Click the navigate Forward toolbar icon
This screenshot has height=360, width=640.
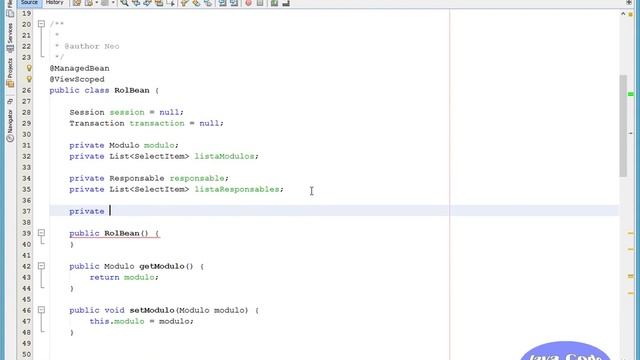click(105, 3)
